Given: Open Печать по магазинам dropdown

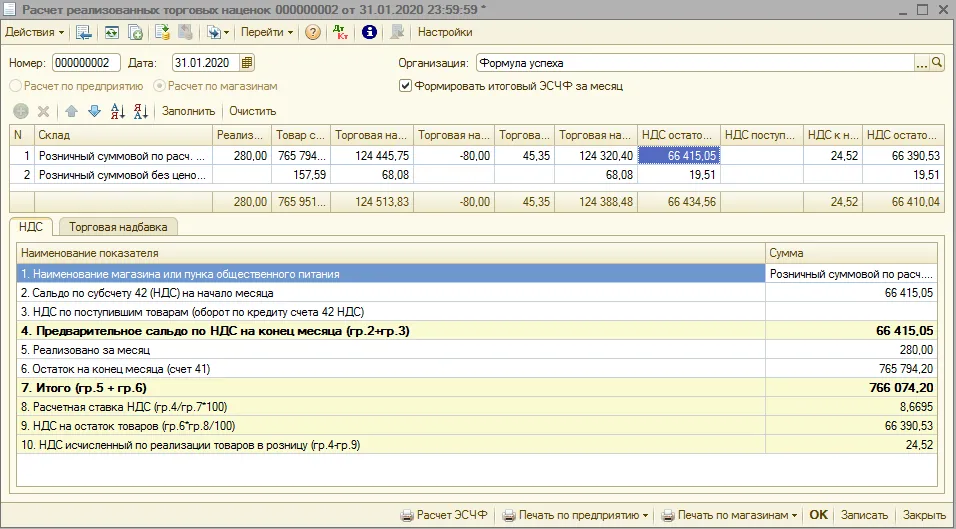Looking at the screenshot, I should pos(730,515).
